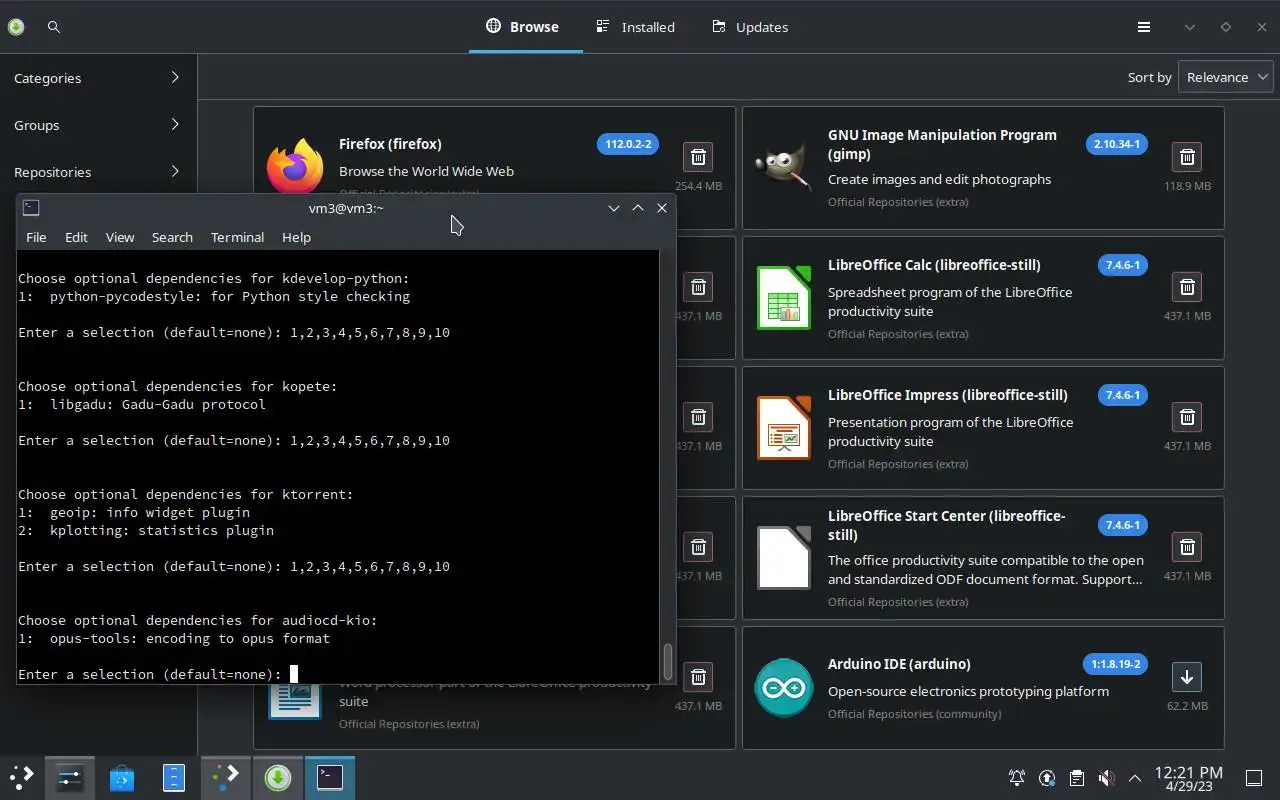Click the LibreOffice Start Center document icon
This screenshot has height=800, width=1280.
click(783, 558)
